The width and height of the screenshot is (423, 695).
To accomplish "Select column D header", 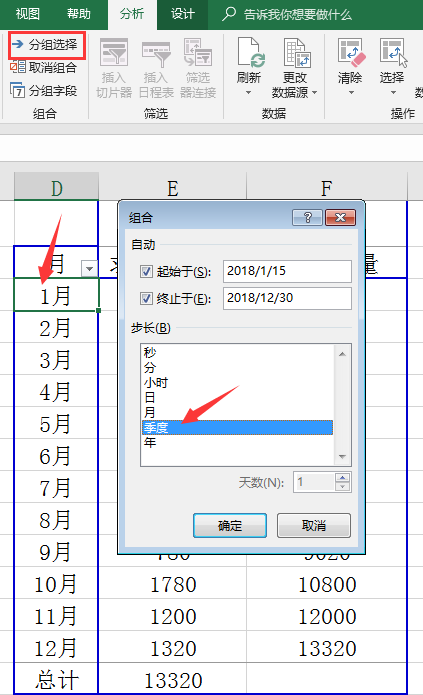I will click(x=56, y=187).
